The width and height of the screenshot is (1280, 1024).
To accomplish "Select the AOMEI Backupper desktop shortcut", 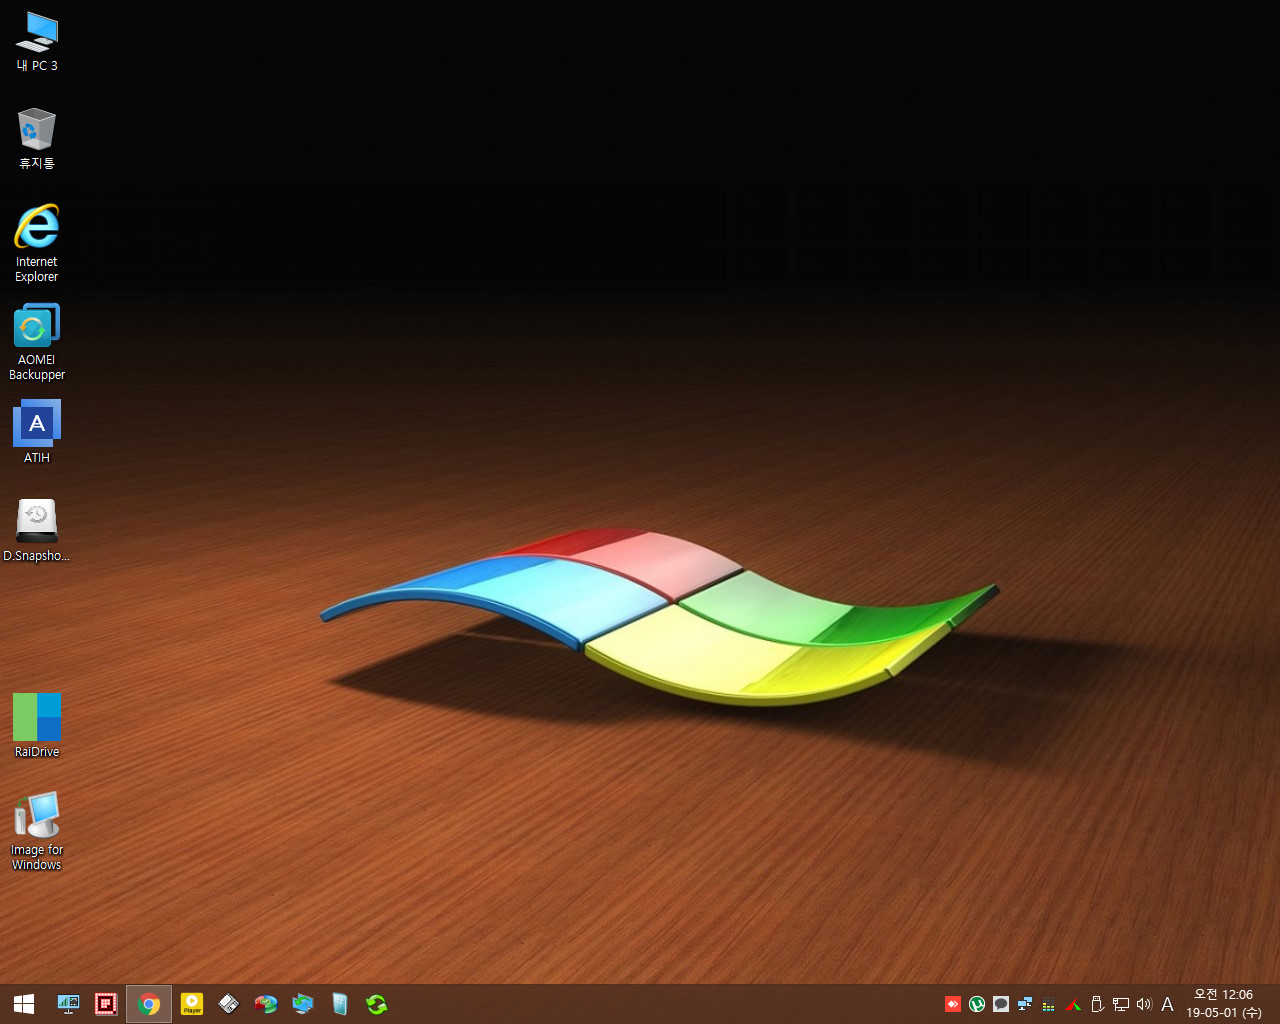I will [37, 342].
